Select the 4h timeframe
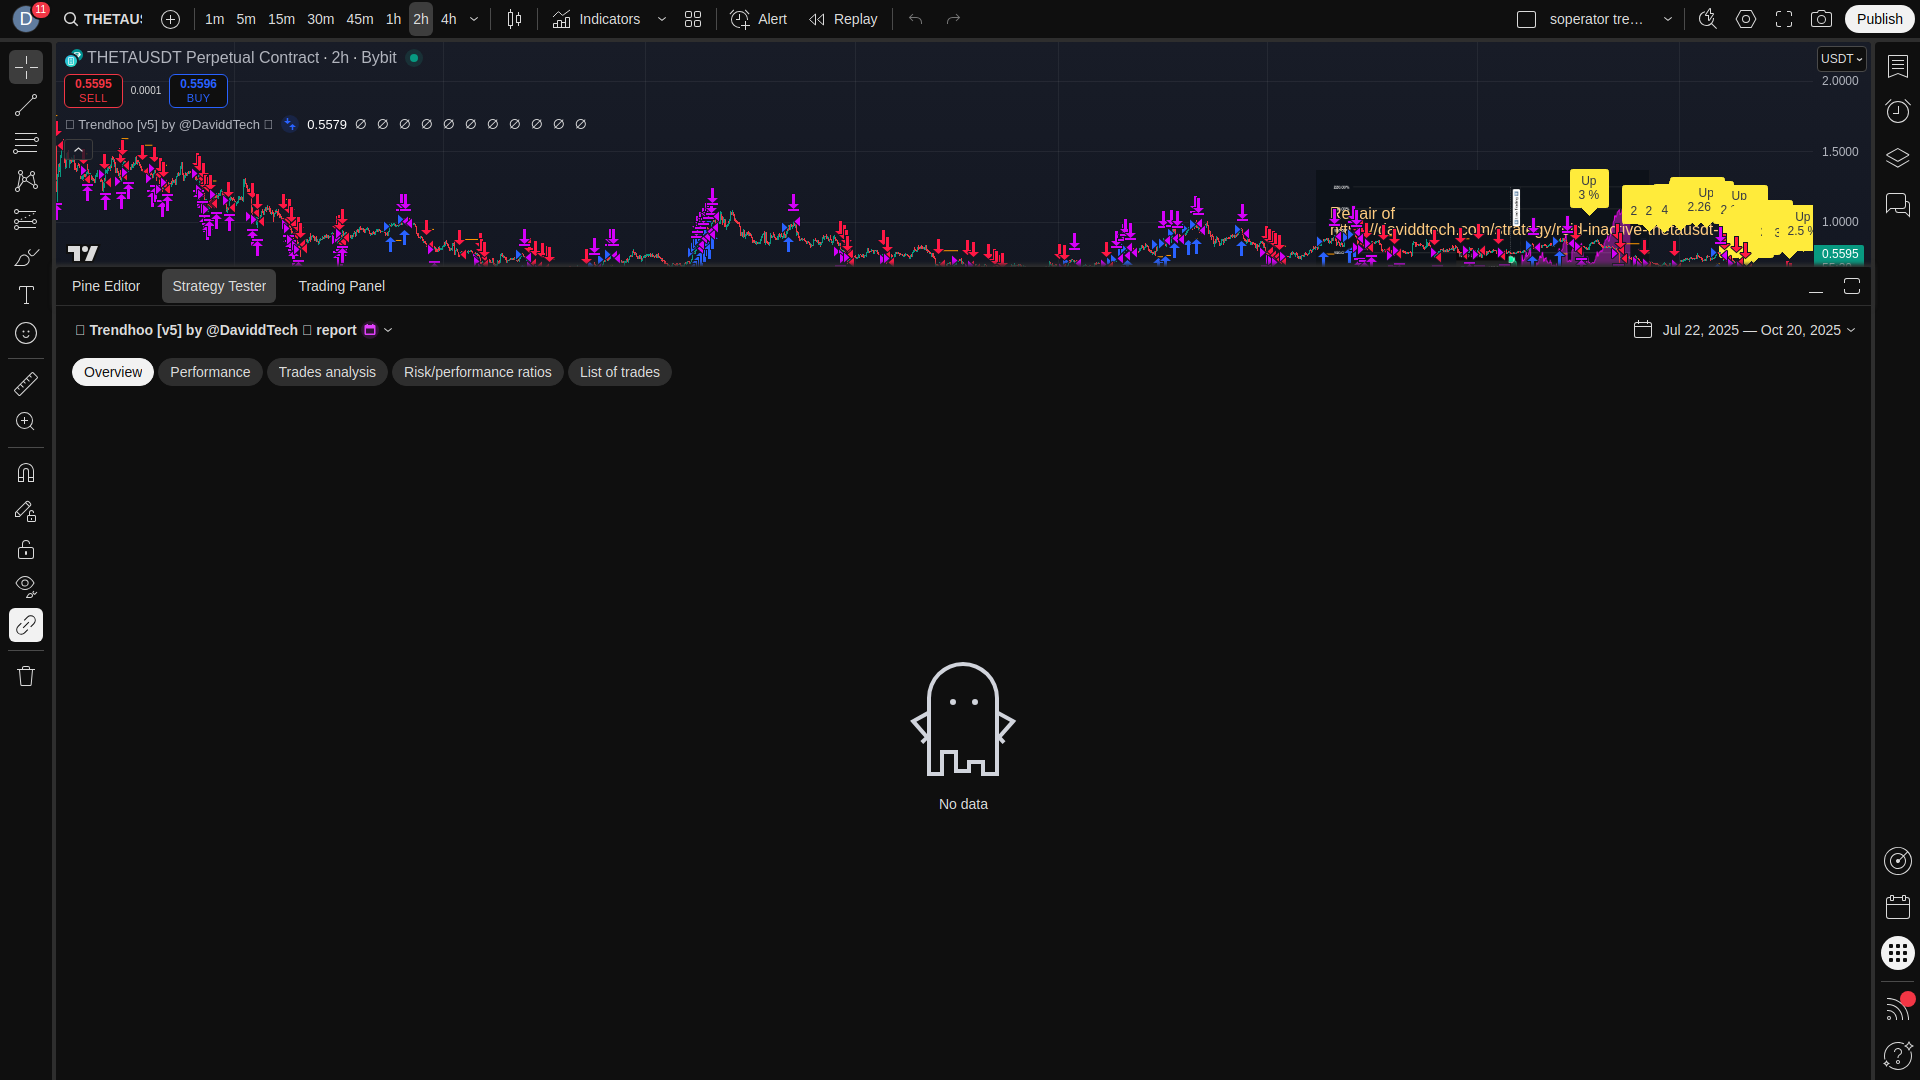 (448, 19)
